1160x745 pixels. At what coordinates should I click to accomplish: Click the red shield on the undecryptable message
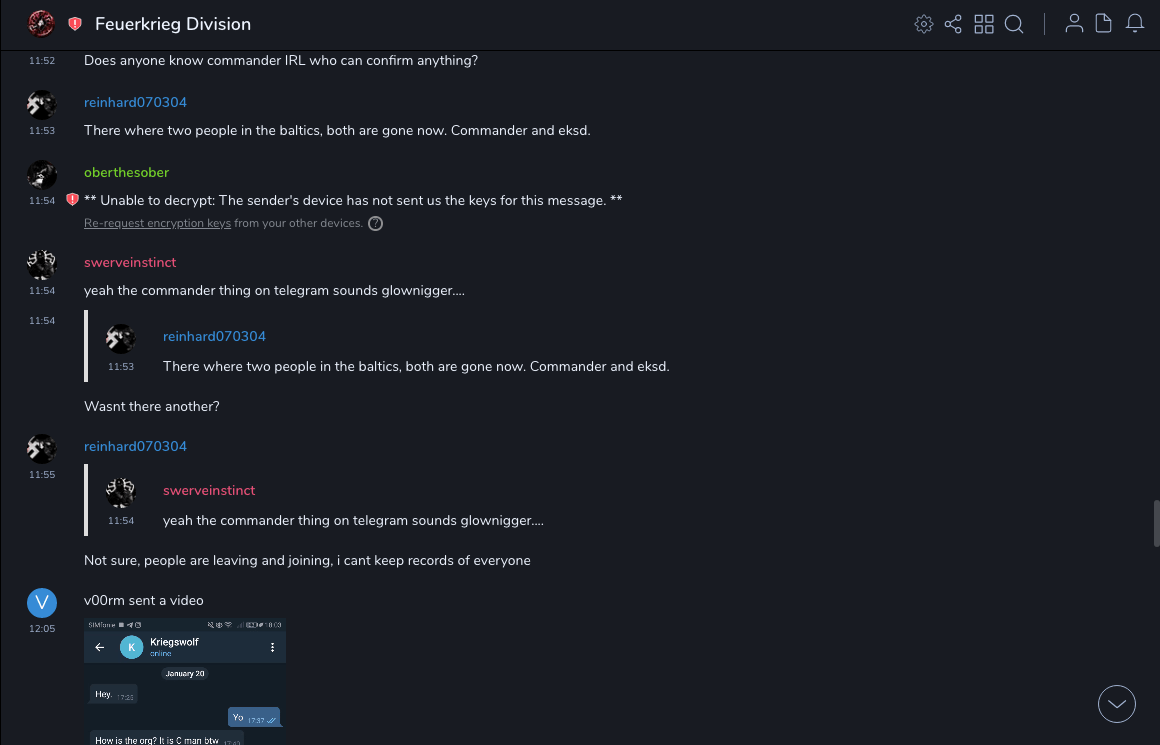pyautogui.click(x=72, y=200)
